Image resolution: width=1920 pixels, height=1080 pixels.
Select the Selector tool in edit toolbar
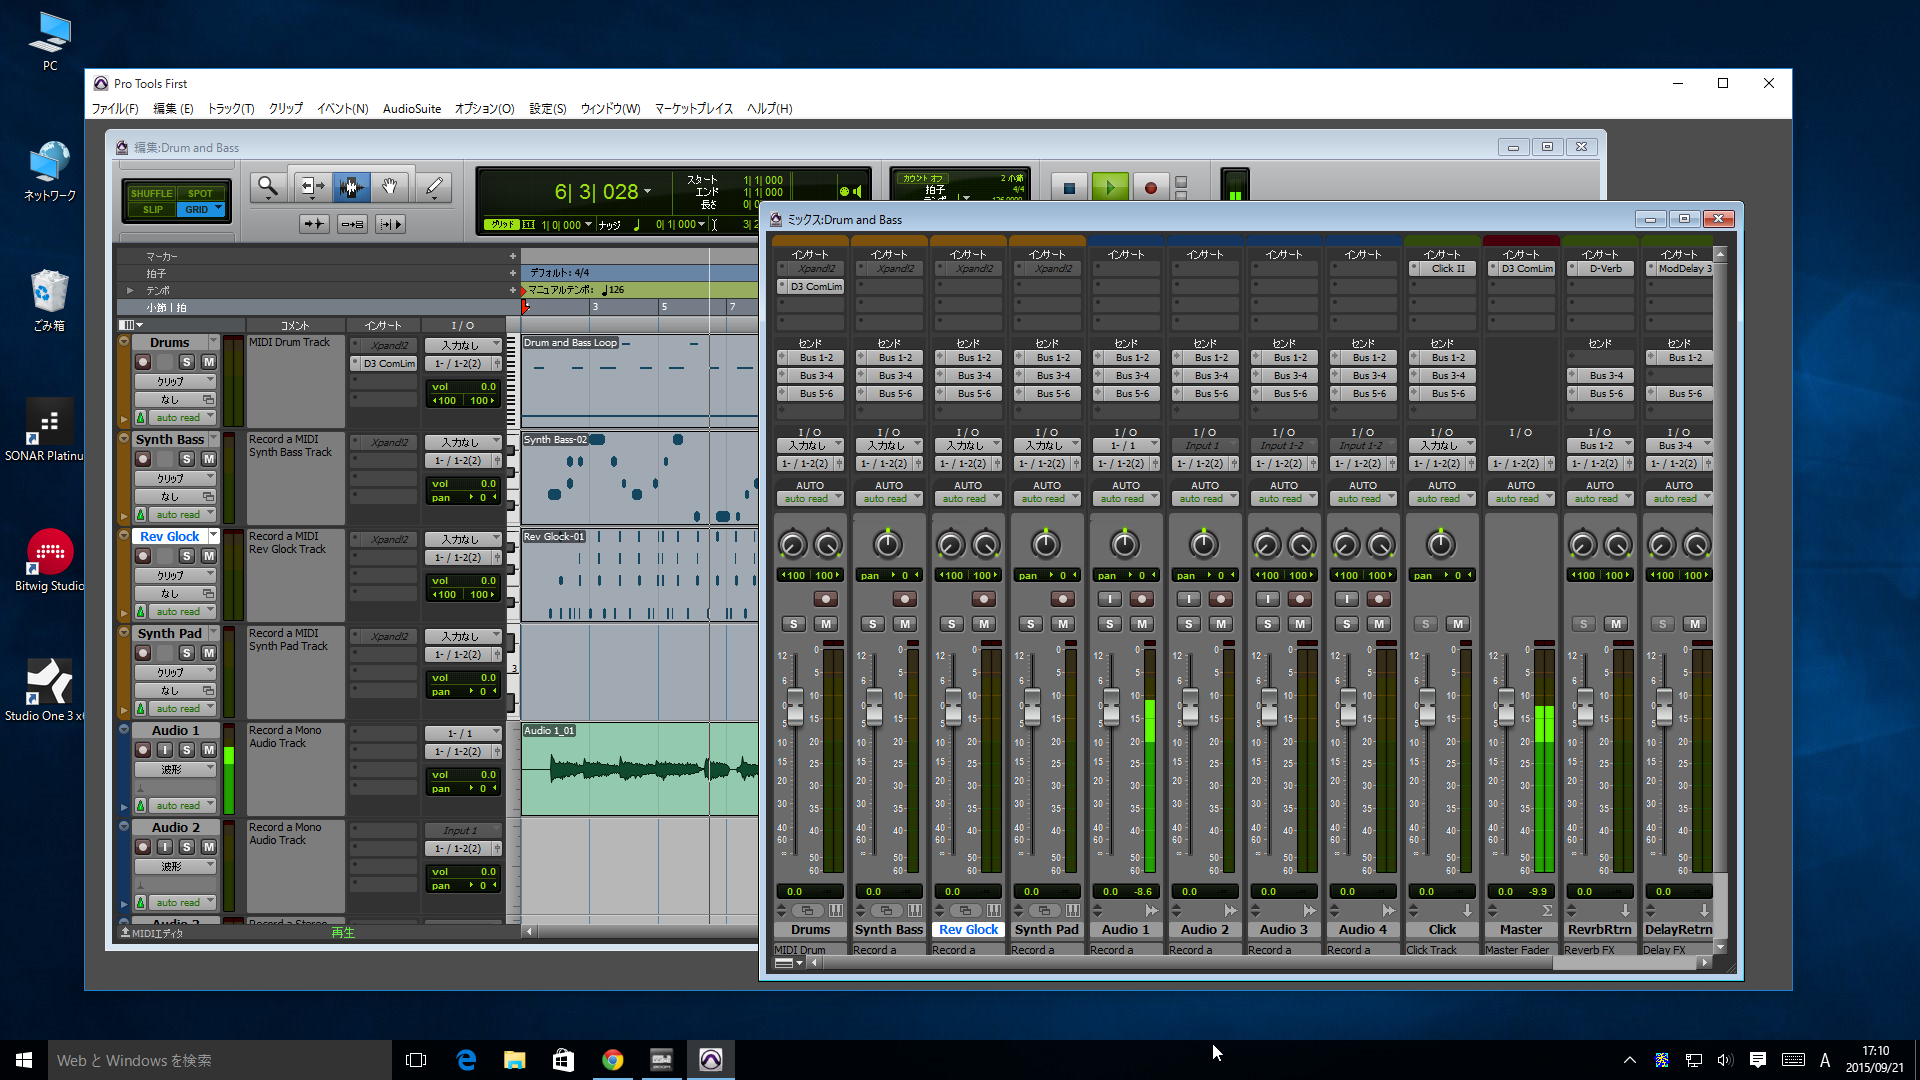pos(350,187)
